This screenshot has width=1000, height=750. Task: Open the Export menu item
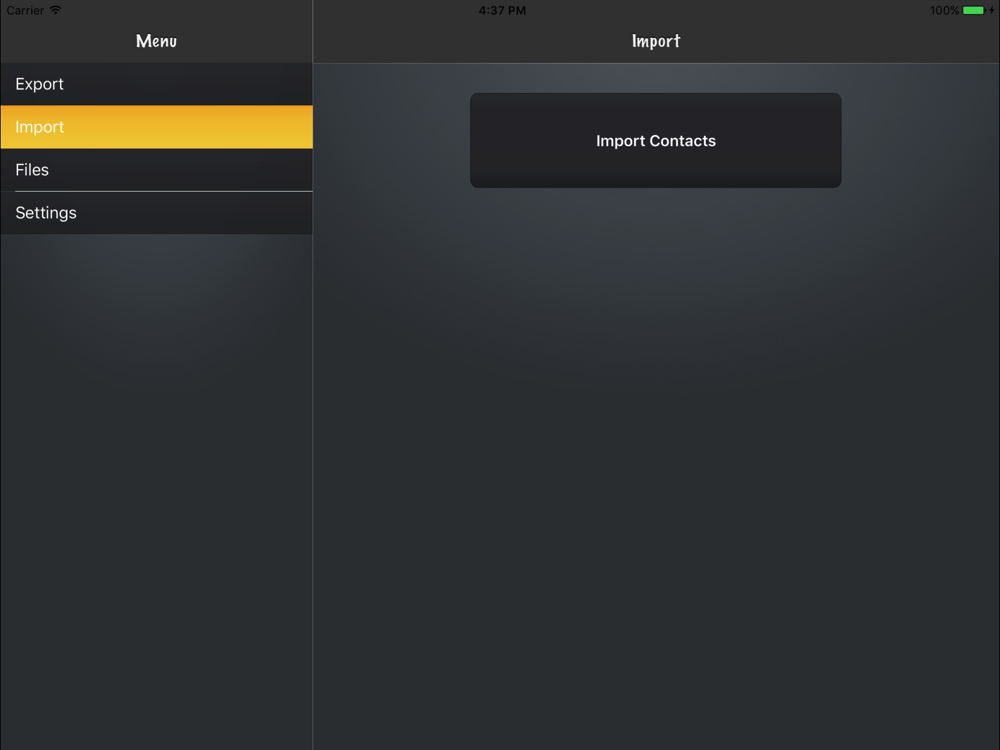tap(156, 84)
